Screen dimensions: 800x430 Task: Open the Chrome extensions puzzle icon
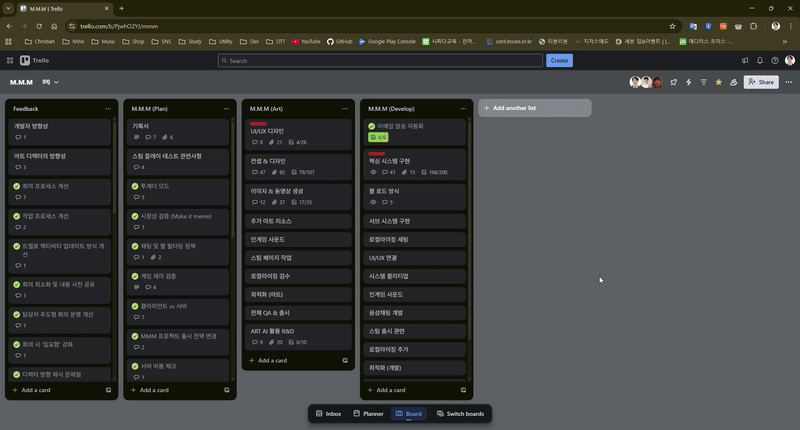pos(754,26)
